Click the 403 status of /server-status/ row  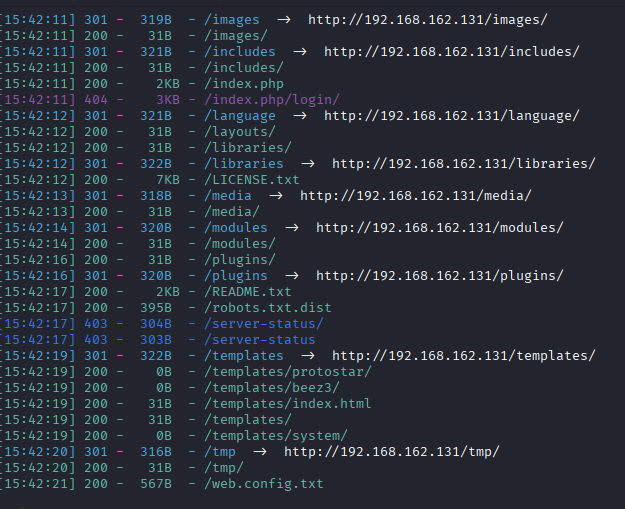pyautogui.click(x=96, y=323)
